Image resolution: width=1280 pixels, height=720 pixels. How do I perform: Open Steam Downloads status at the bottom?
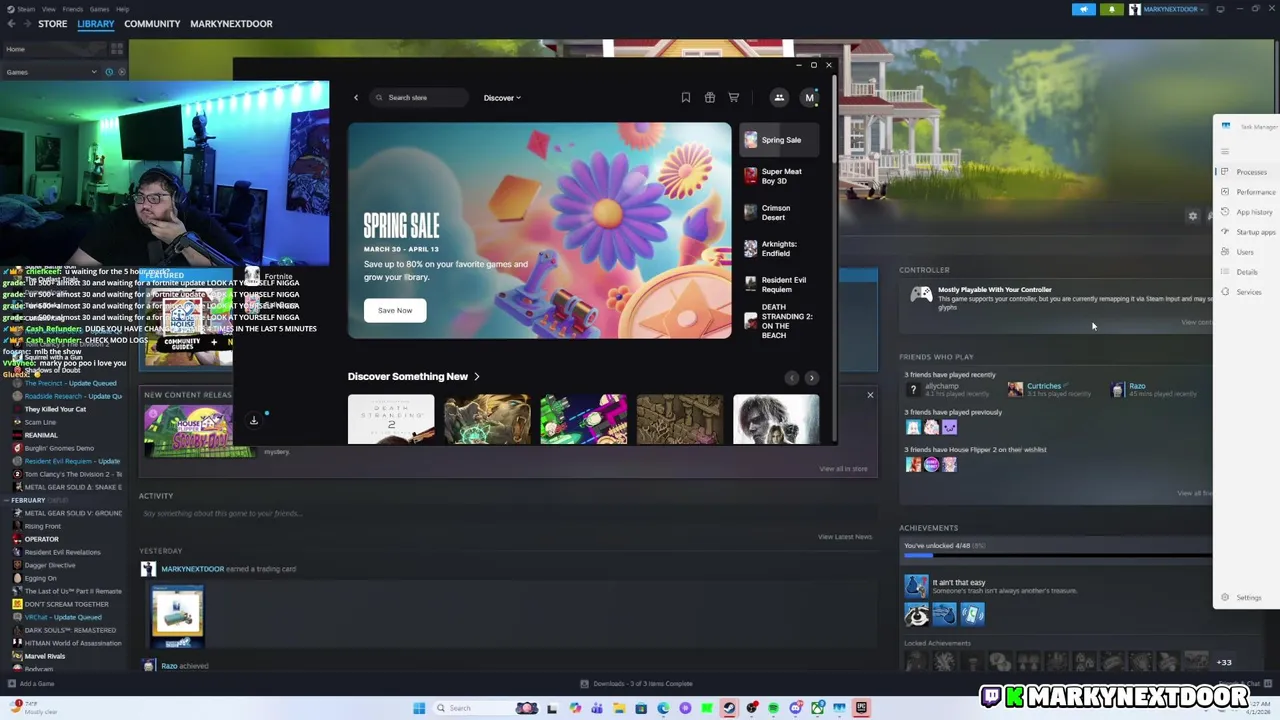tap(637, 684)
